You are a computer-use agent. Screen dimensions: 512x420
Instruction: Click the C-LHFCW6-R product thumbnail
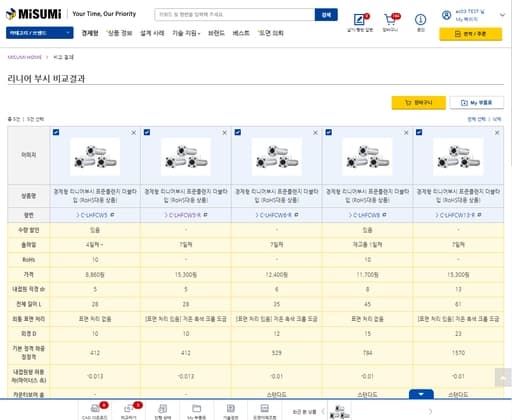(x=277, y=156)
